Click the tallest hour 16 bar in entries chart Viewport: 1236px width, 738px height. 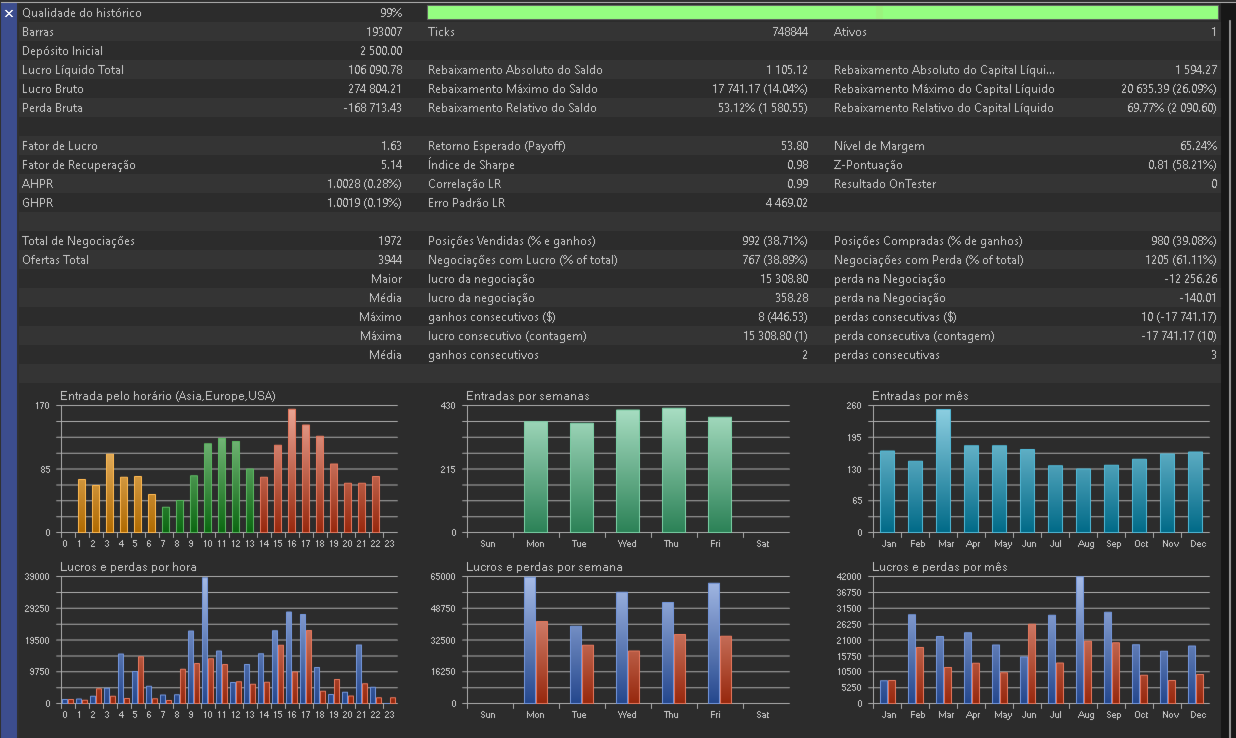click(x=292, y=470)
